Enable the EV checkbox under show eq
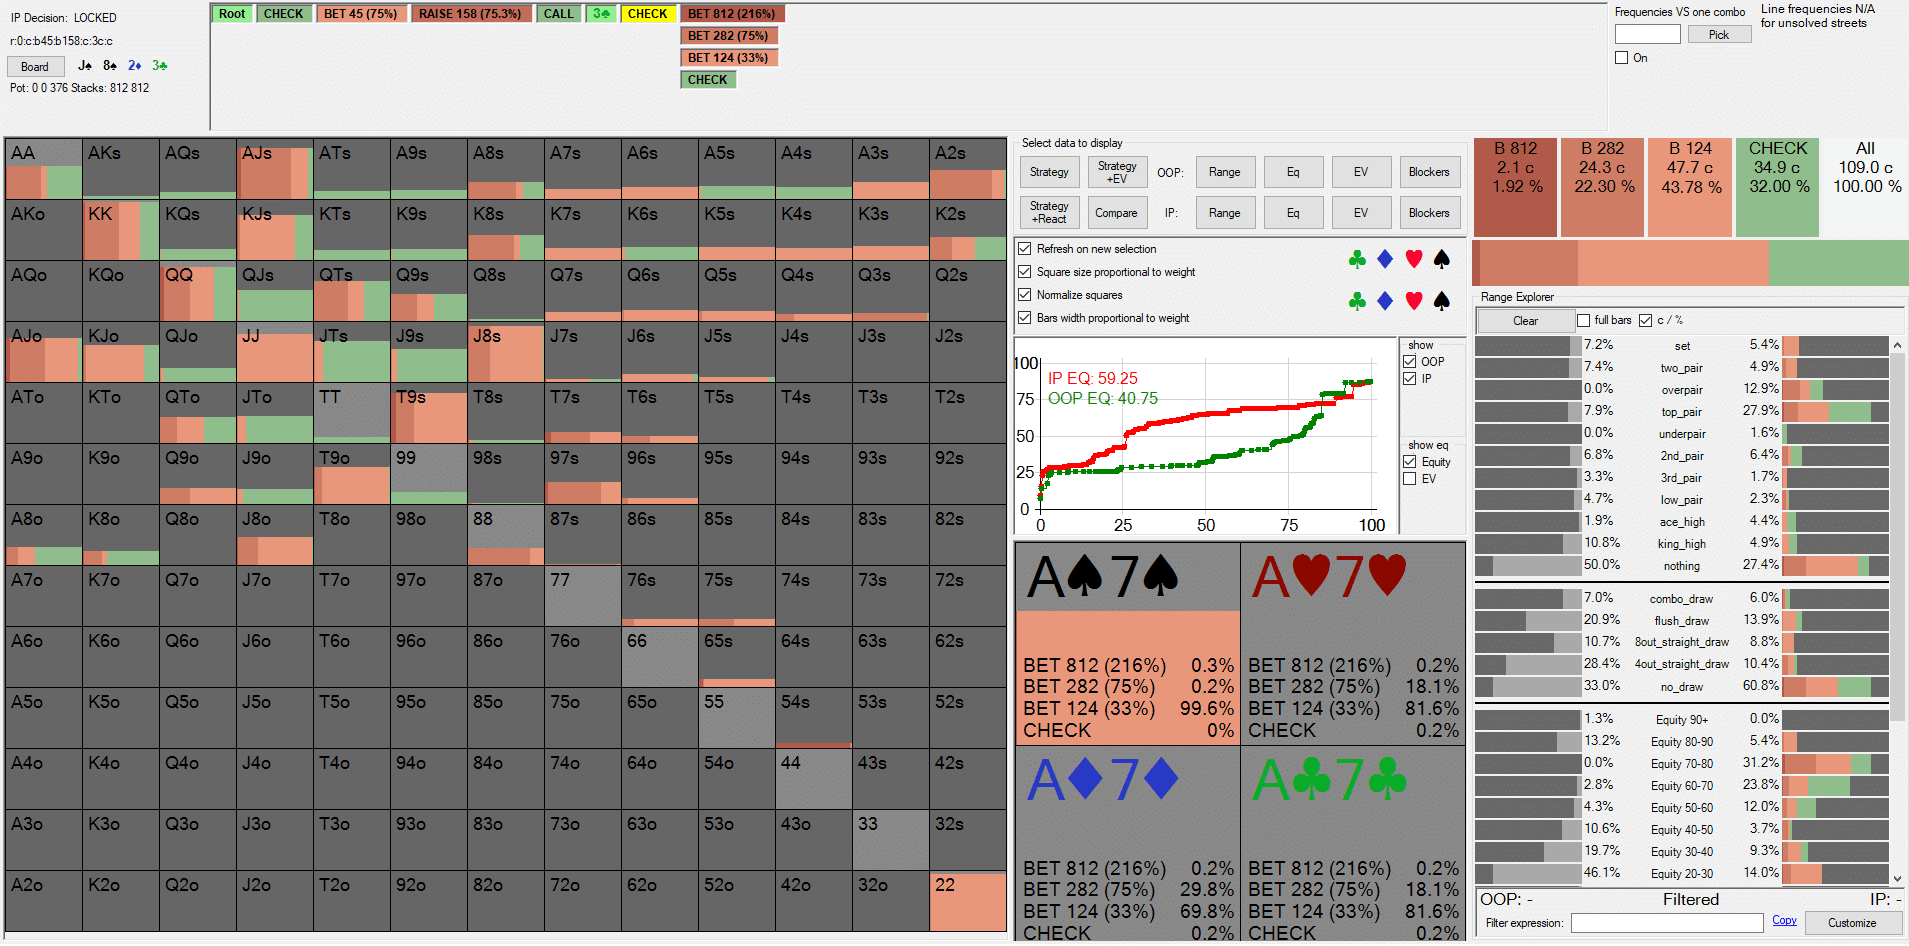This screenshot has width=1909, height=946. pos(1410,479)
